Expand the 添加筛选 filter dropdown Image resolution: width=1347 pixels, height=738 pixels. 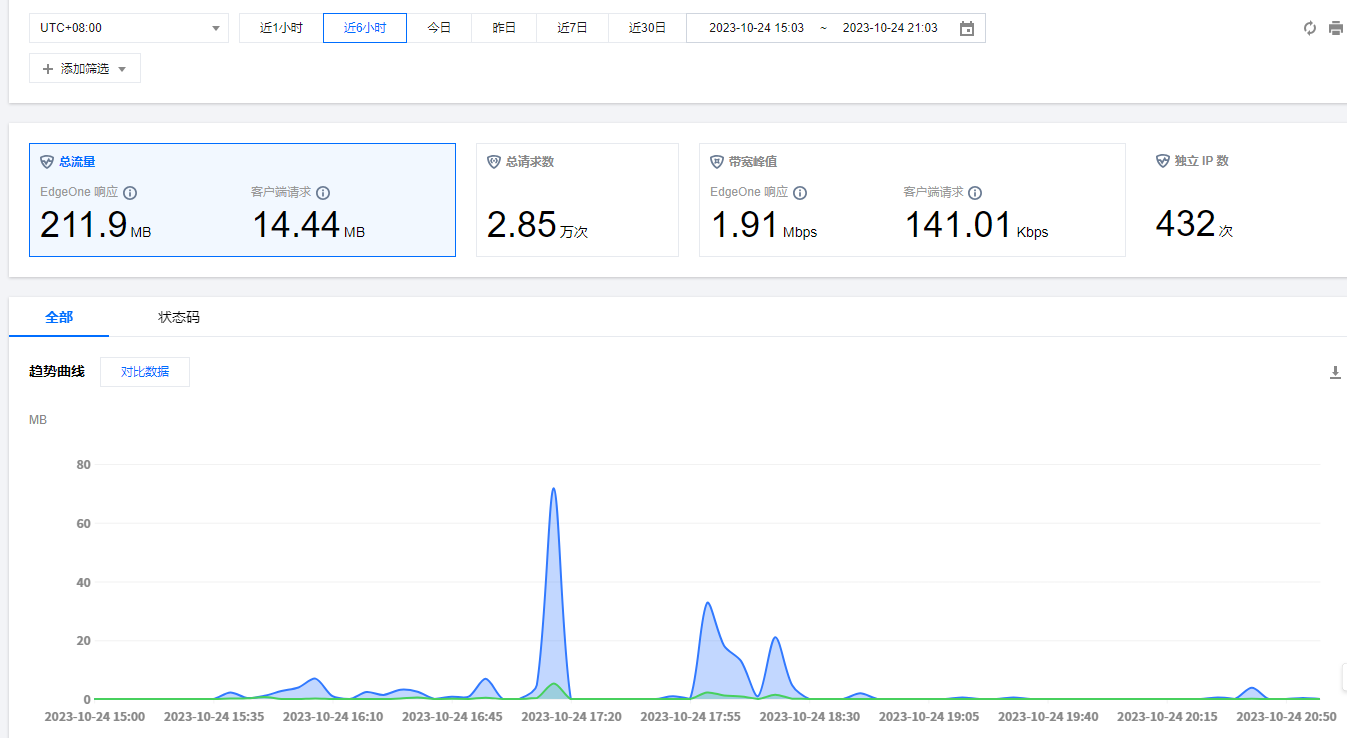click(85, 69)
